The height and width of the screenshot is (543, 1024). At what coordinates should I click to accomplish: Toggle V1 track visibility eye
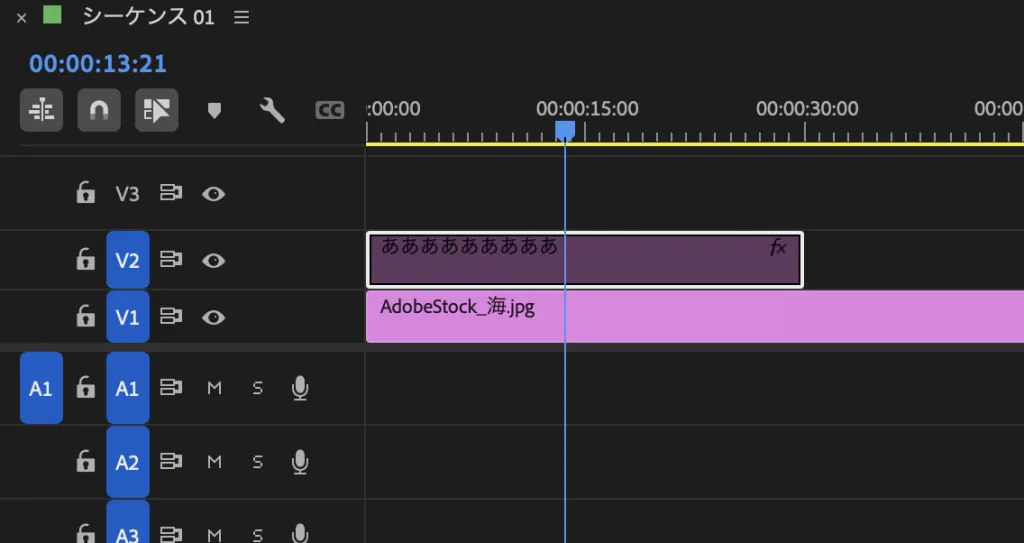(x=213, y=317)
